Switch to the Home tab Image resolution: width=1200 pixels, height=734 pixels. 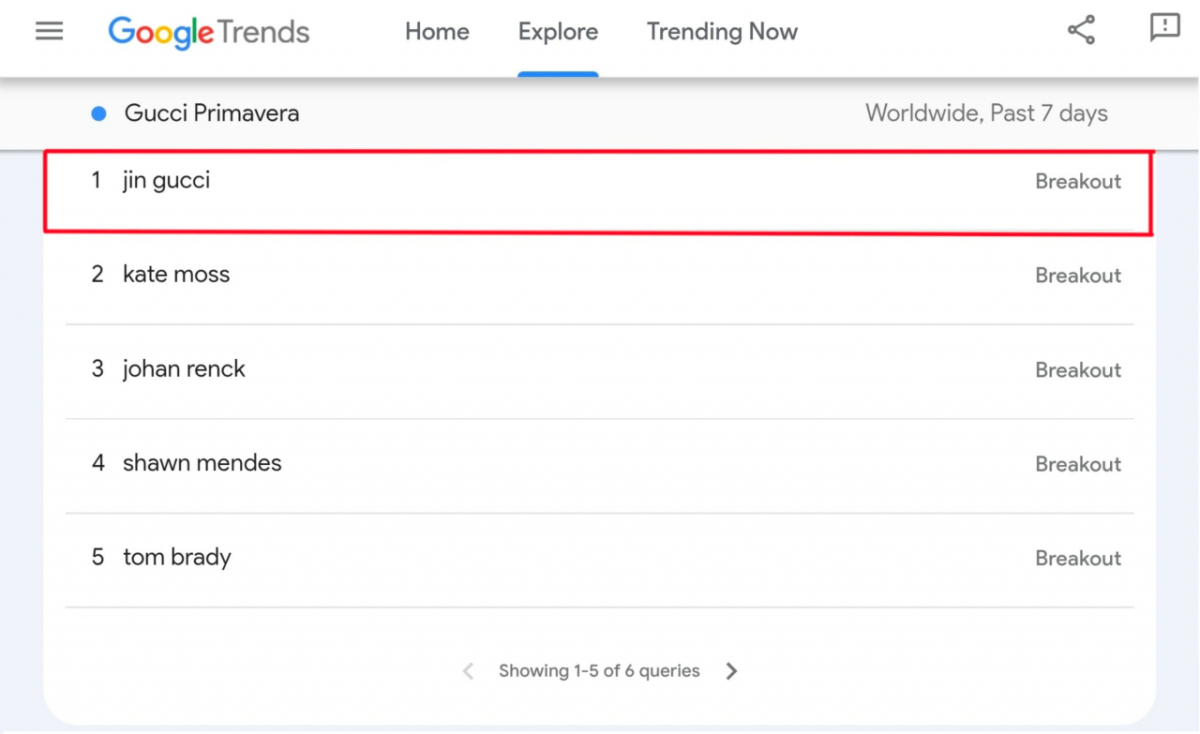pyautogui.click(x=437, y=32)
